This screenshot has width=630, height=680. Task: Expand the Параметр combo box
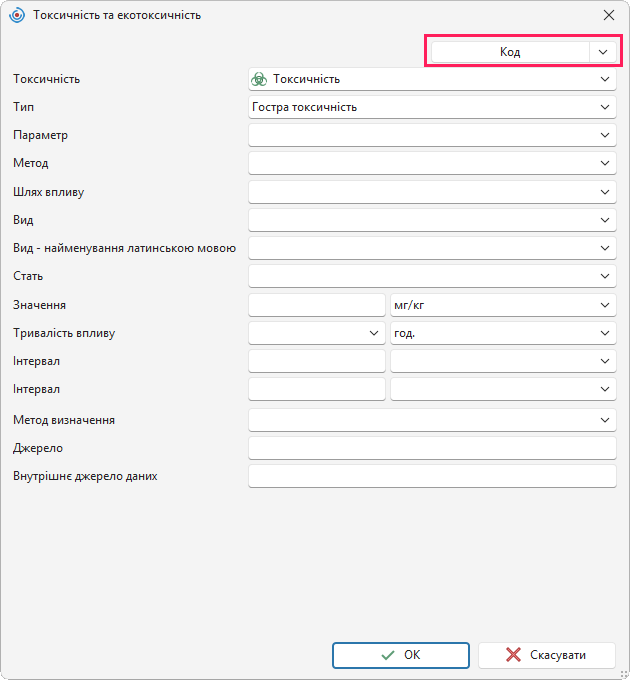pyautogui.click(x=432, y=135)
